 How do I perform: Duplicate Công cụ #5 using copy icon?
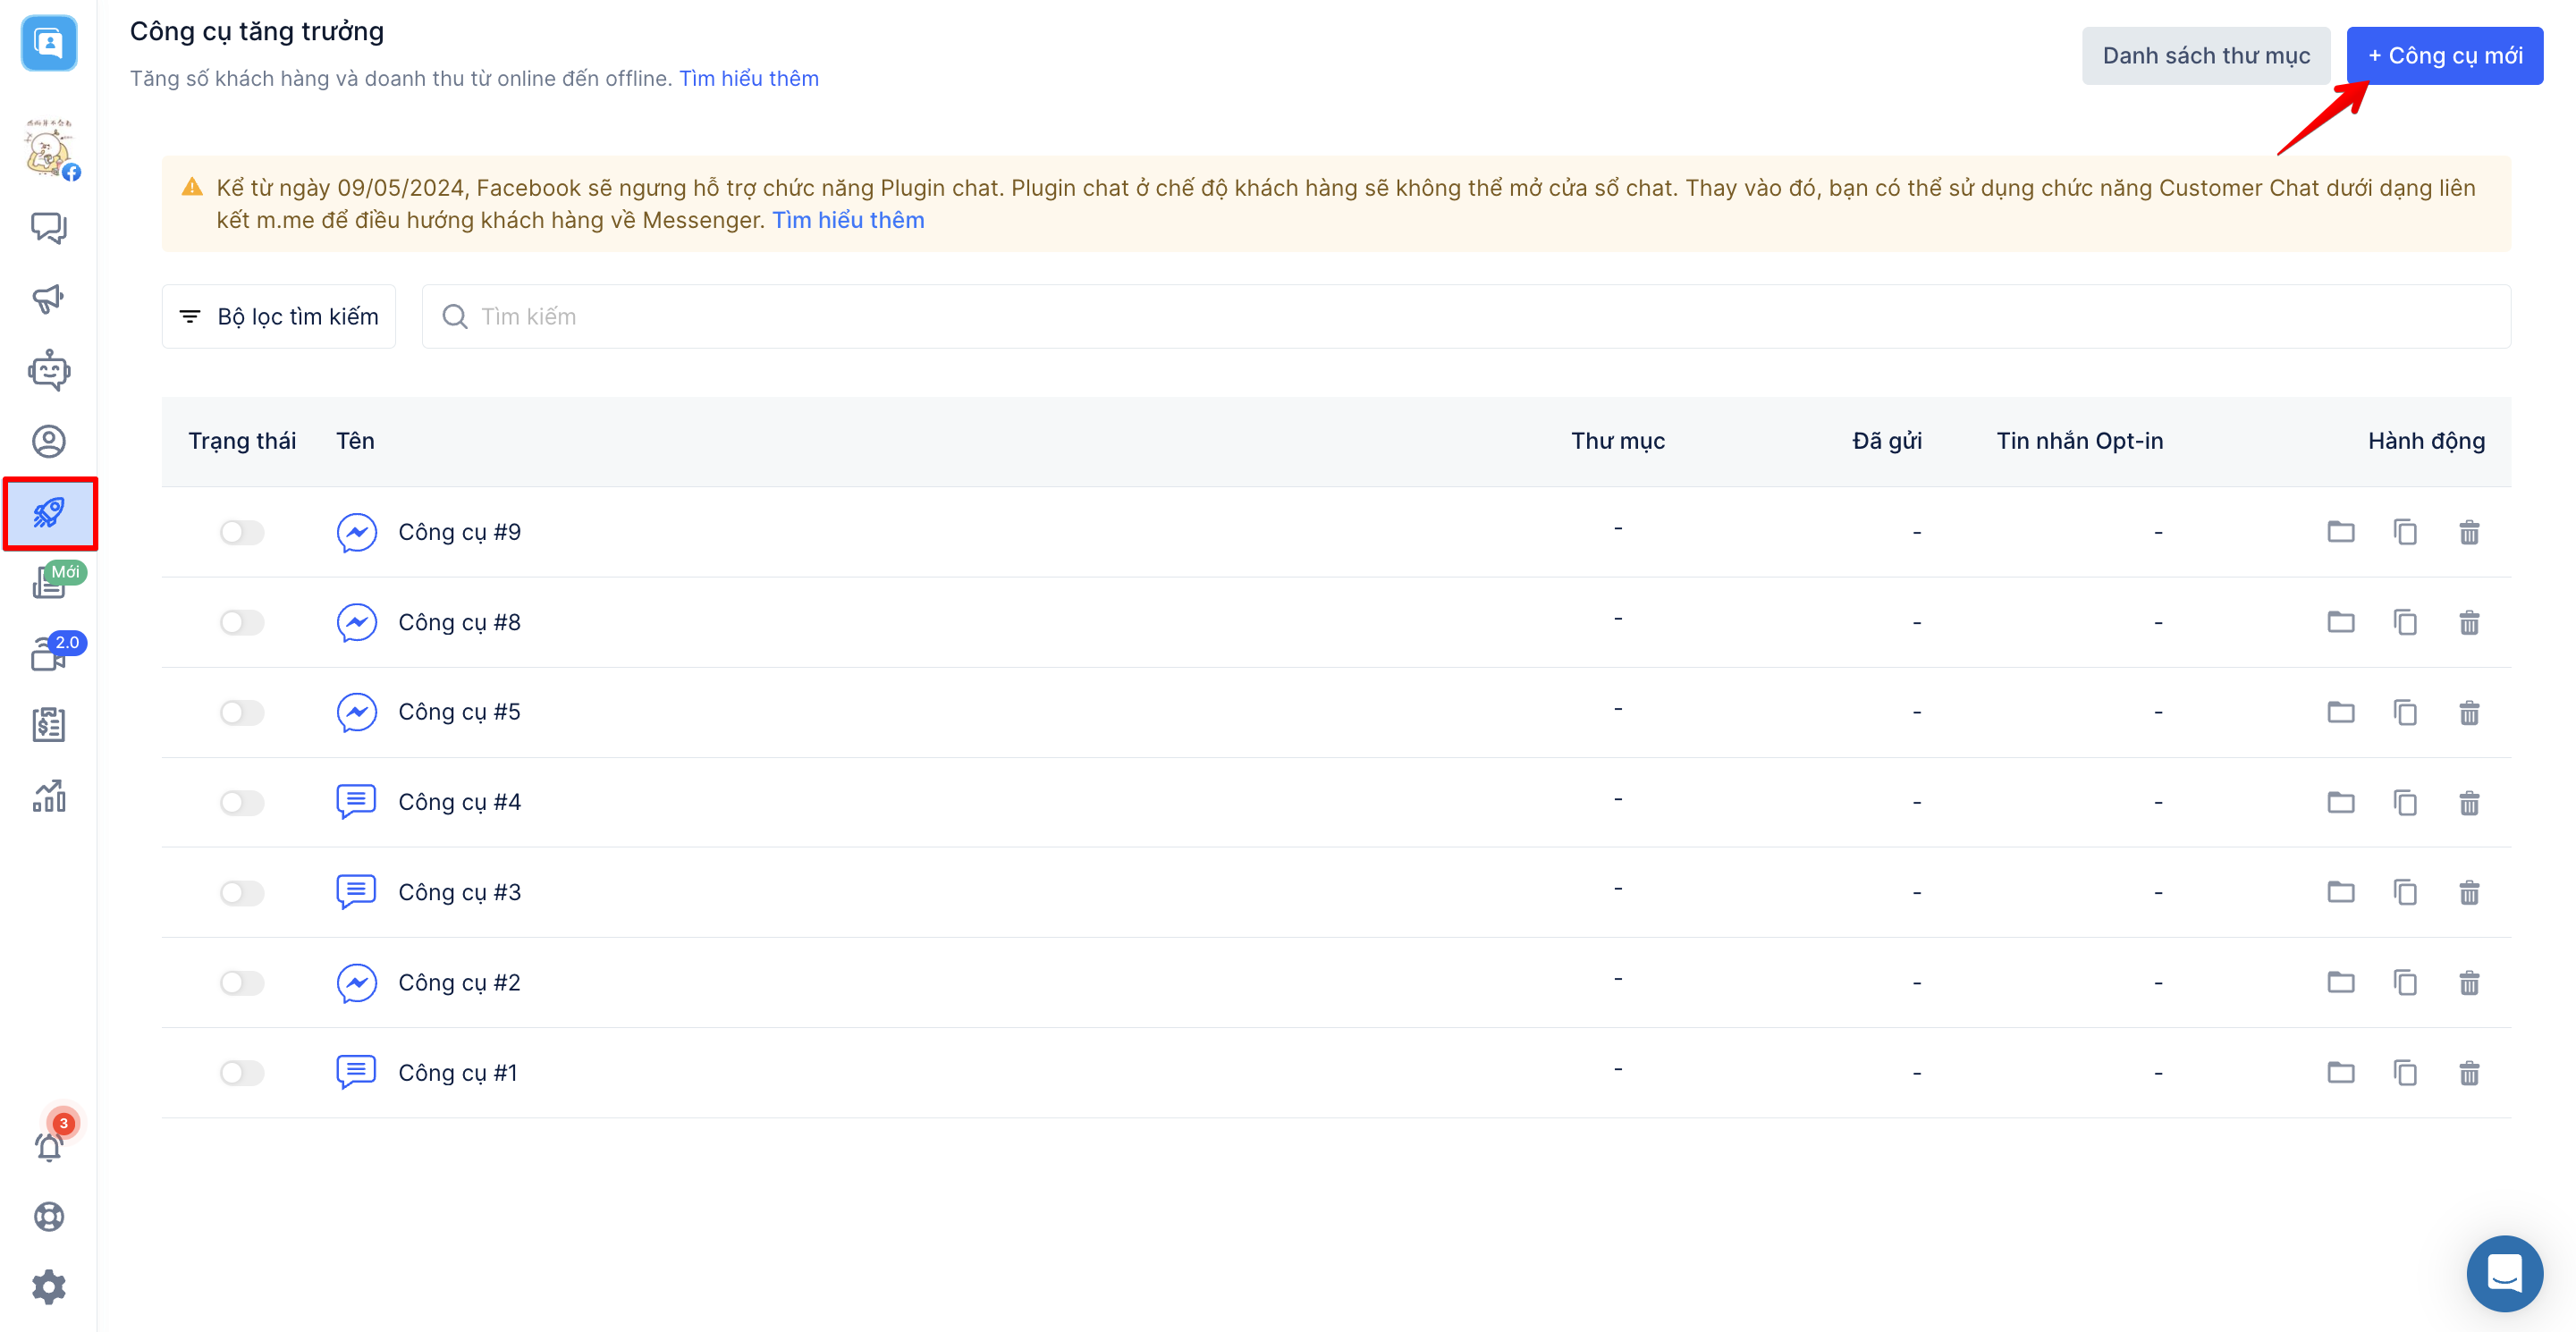tap(2404, 712)
